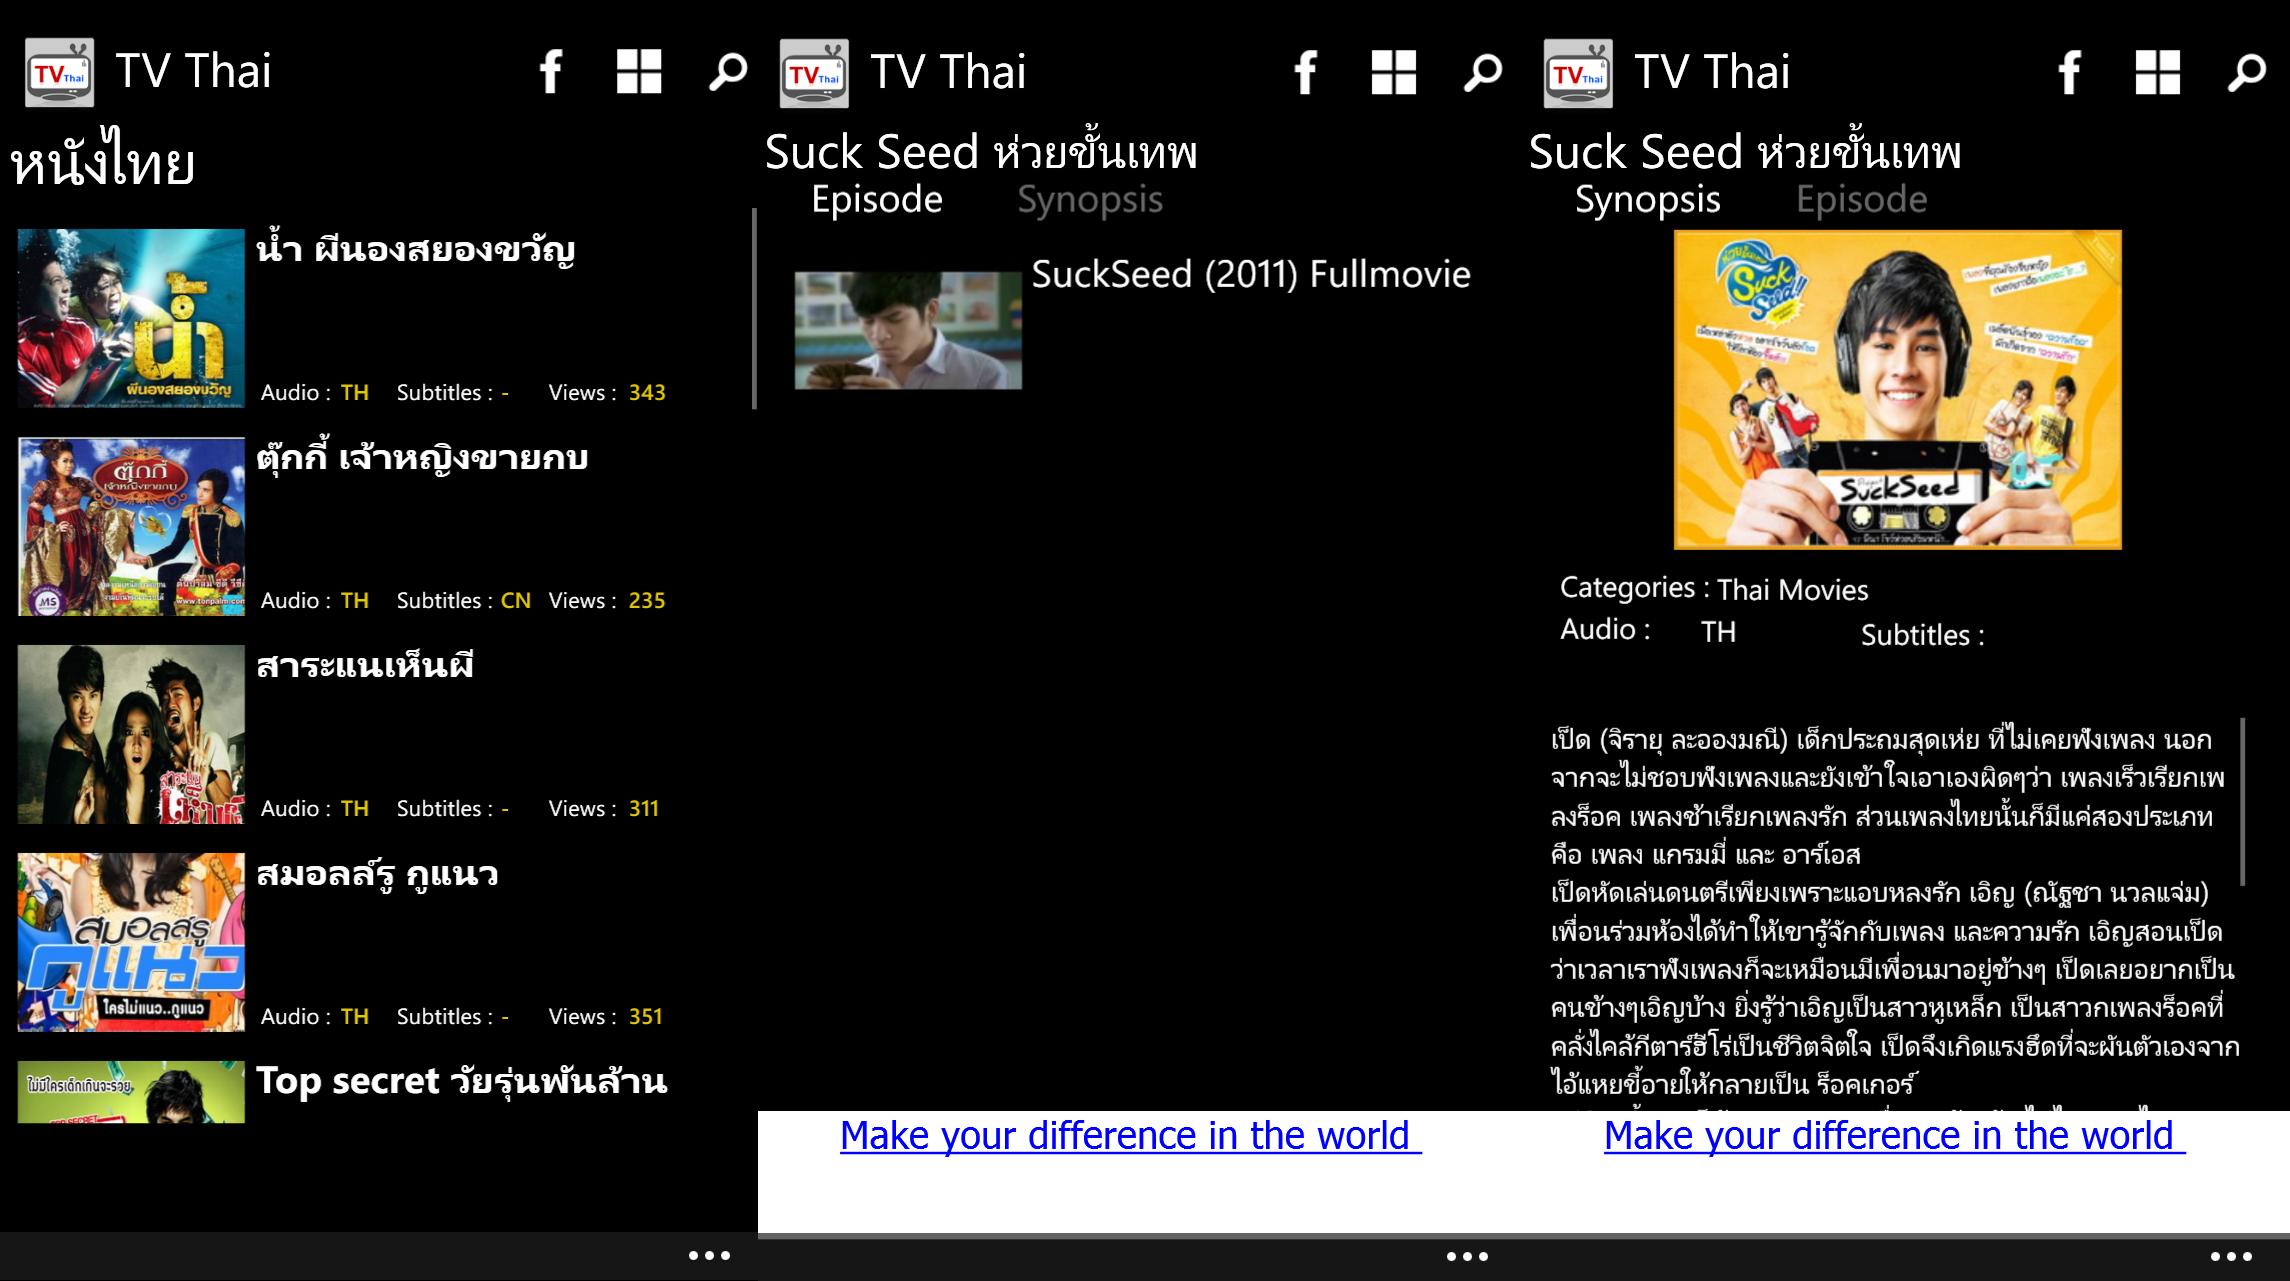The width and height of the screenshot is (2290, 1281).
Task: Click Suck Seed title in right screen
Action: 1745,152
